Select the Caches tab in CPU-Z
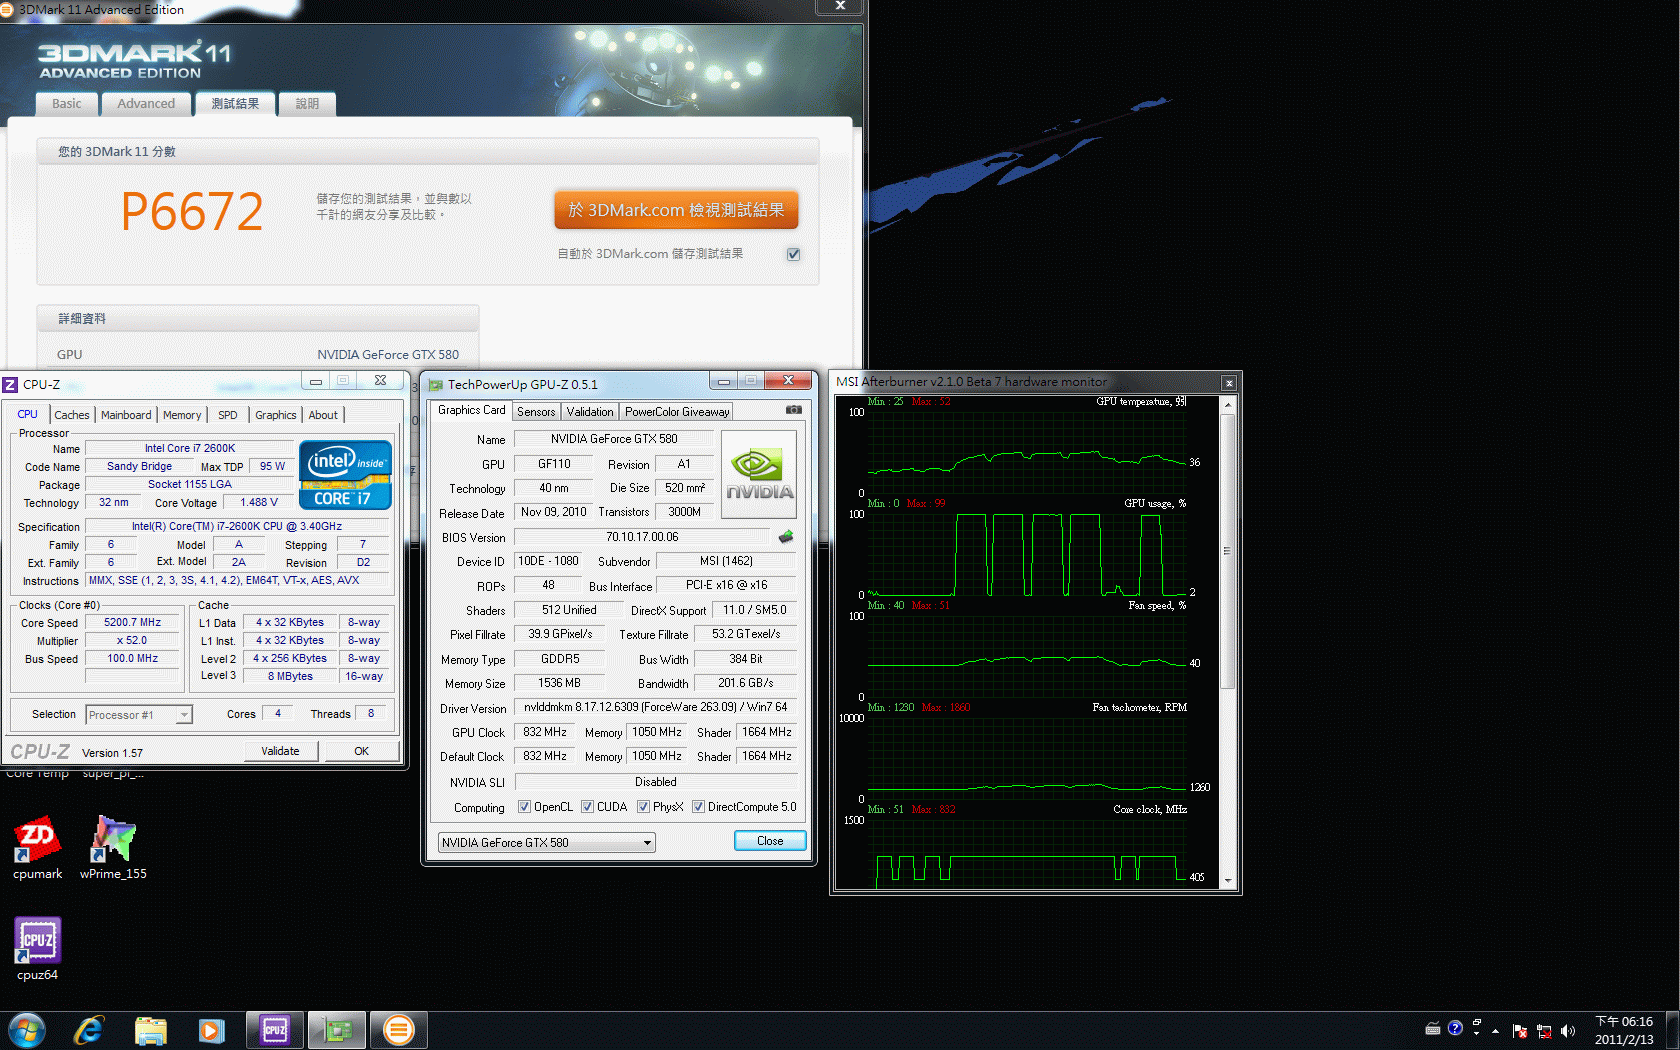This screenshot has height=1050, width=1680. (71, 415)
